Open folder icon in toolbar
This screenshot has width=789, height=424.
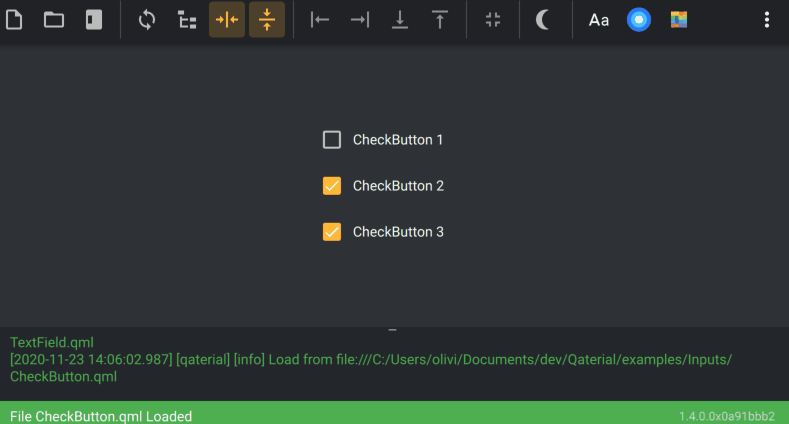(54, 20)
